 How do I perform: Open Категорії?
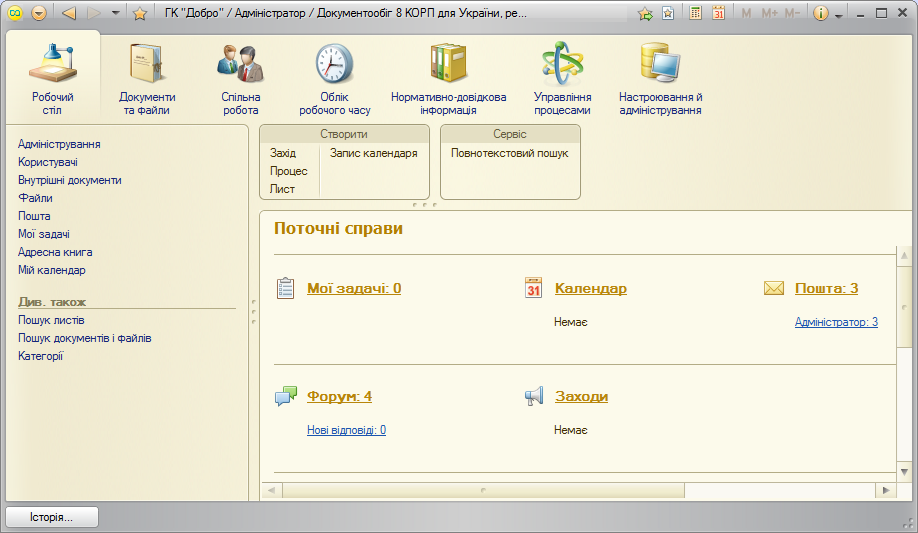(x=40, y=356)
